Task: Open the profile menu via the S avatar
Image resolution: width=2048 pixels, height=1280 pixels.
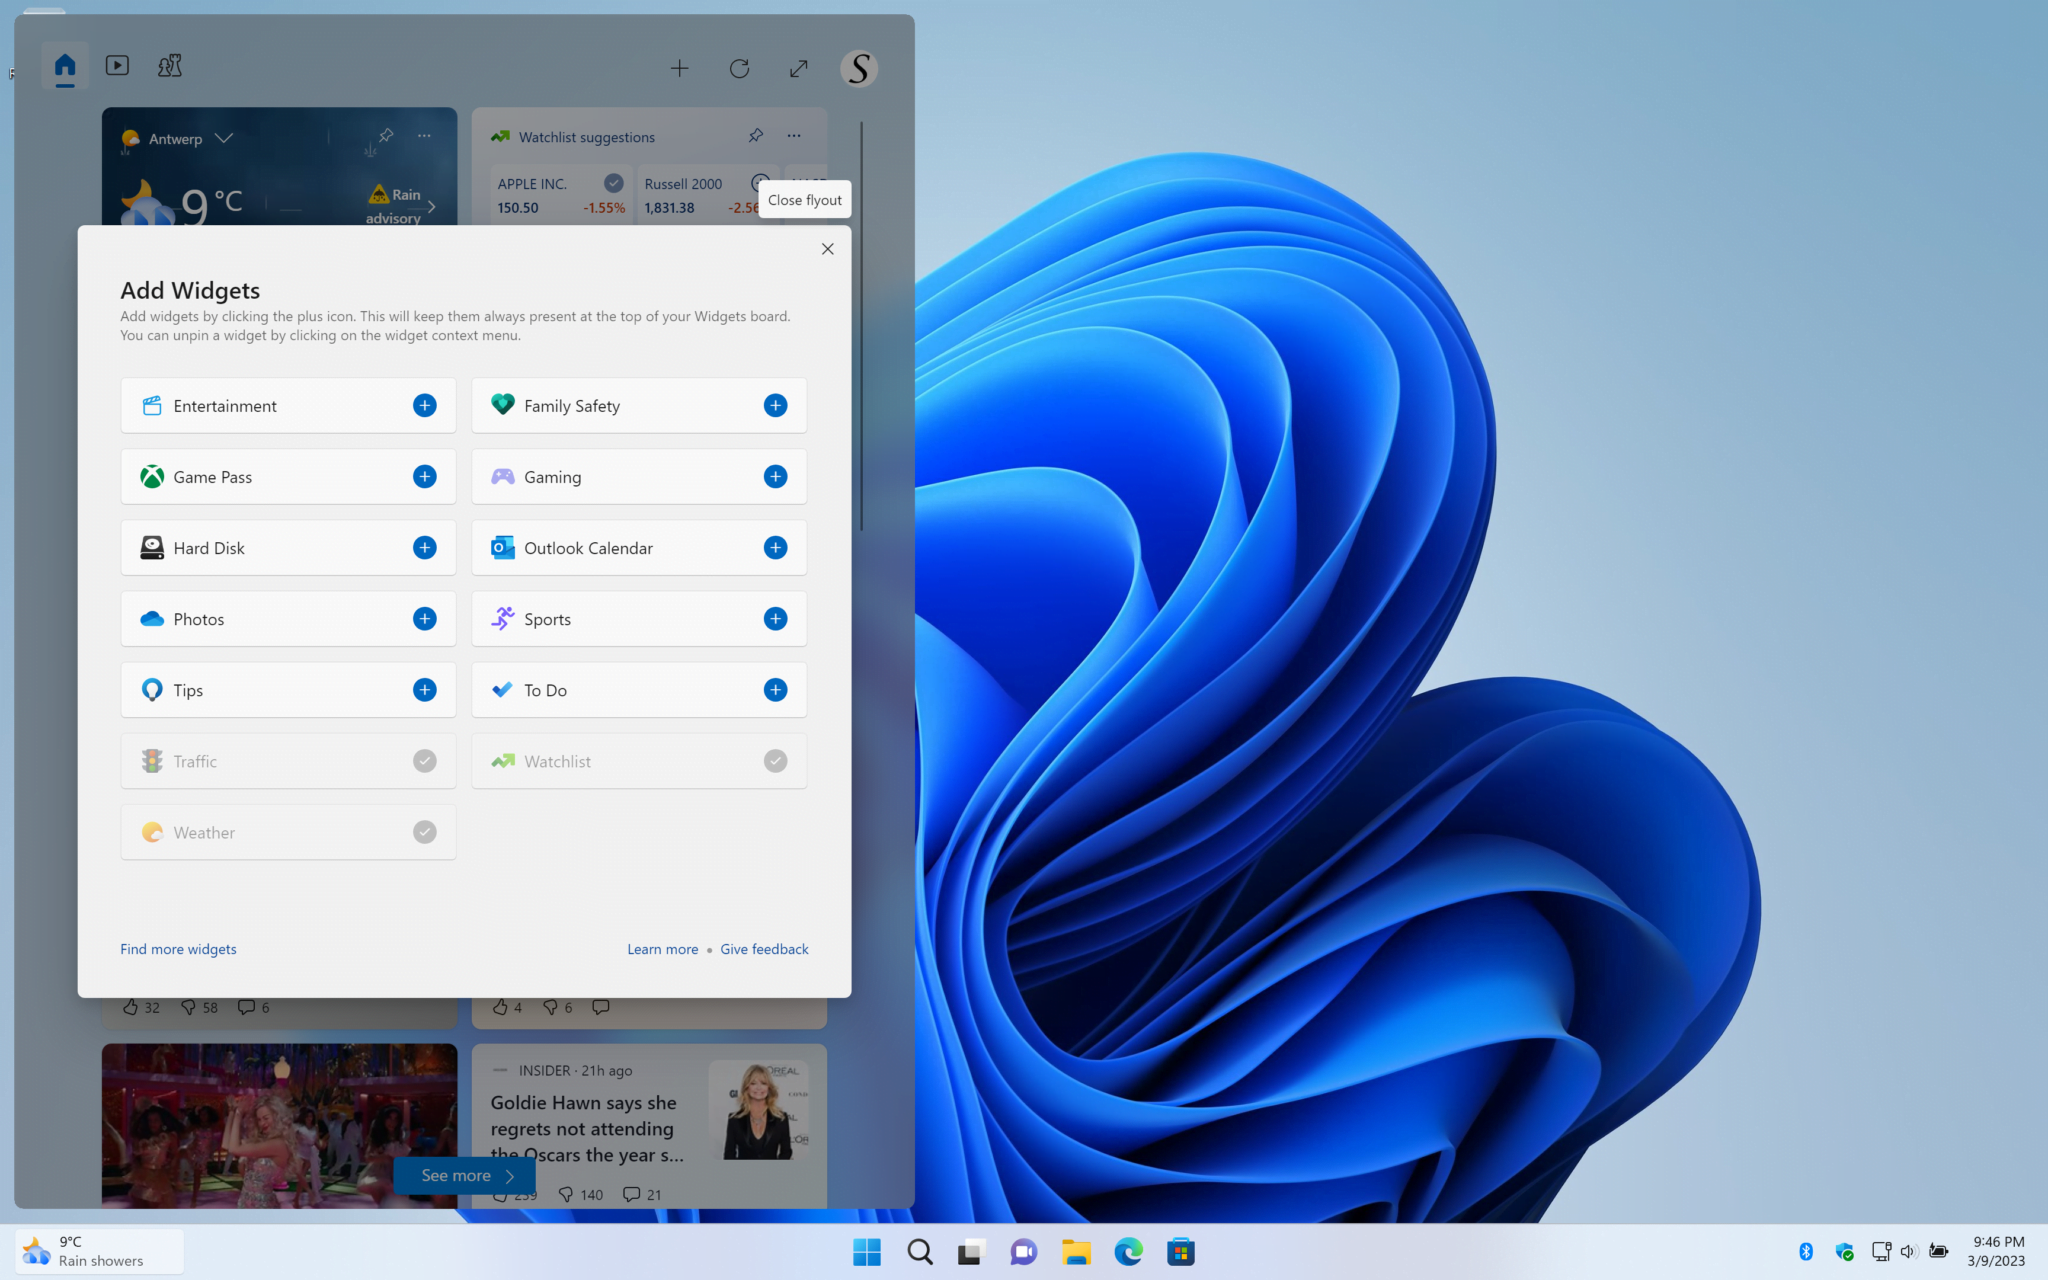Action: [858, 68]
